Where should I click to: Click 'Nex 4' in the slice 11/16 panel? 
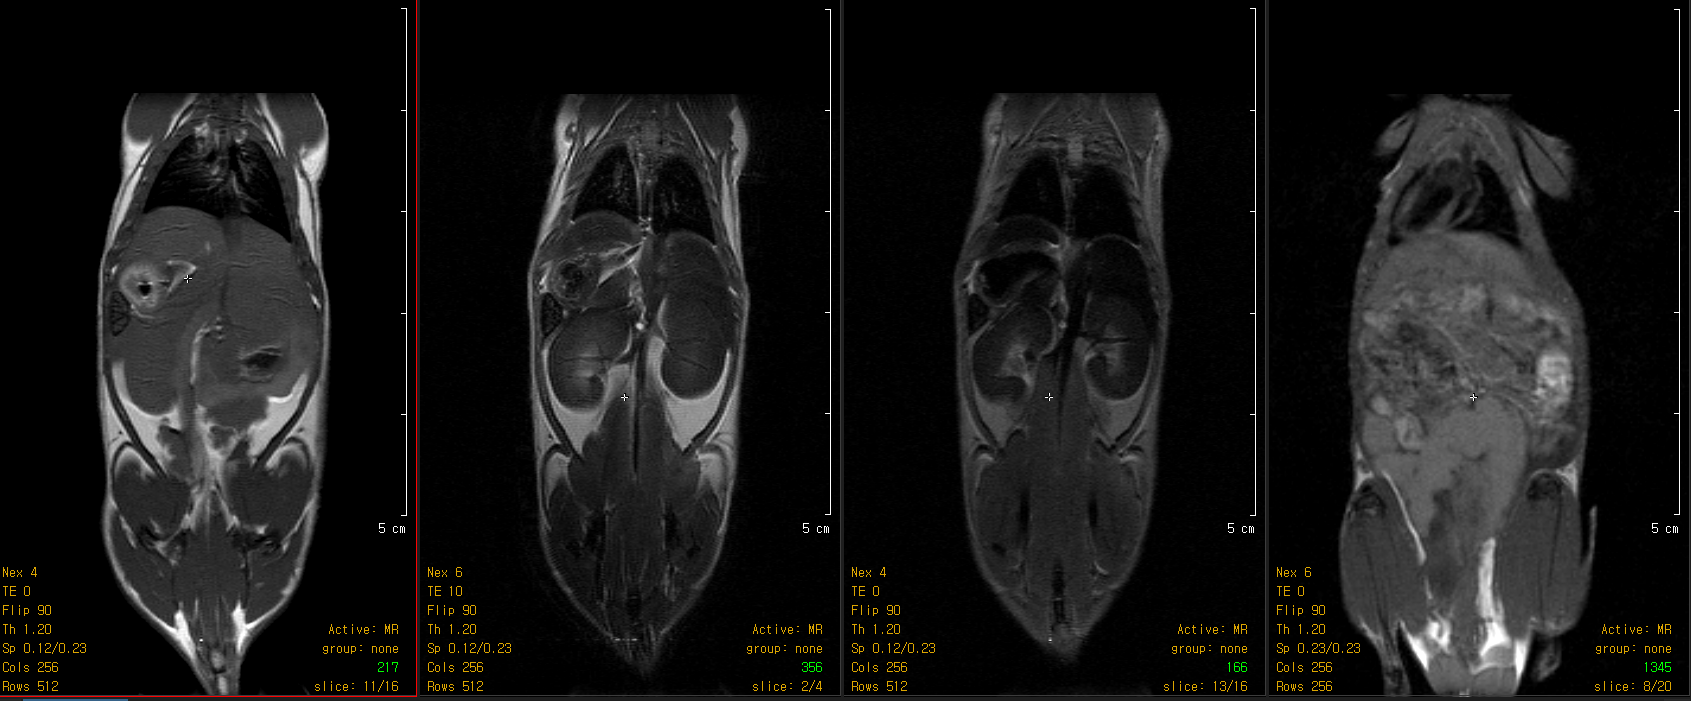pos(20,572)
